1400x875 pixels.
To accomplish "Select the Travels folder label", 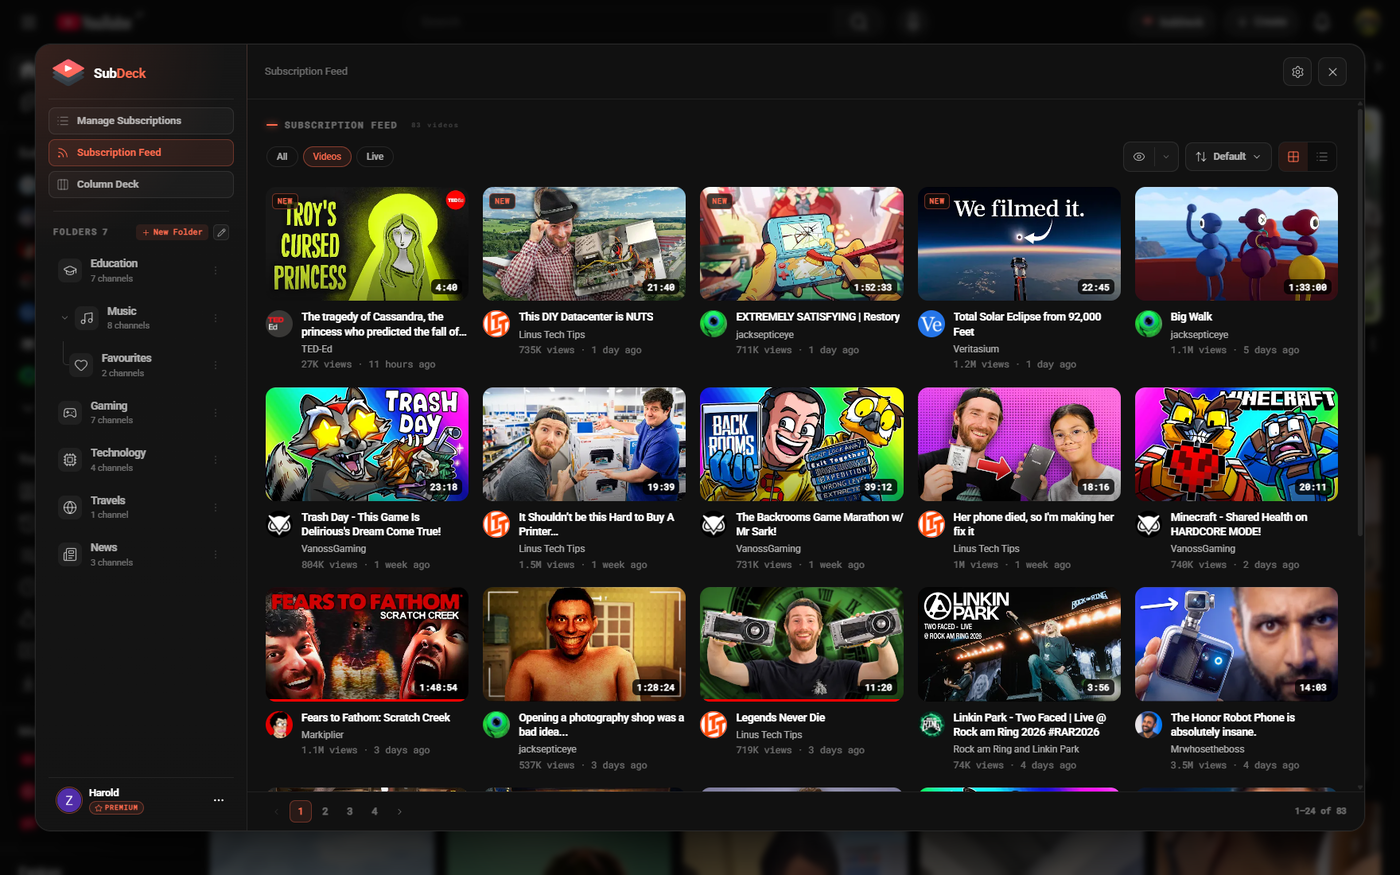I will 108,500.
